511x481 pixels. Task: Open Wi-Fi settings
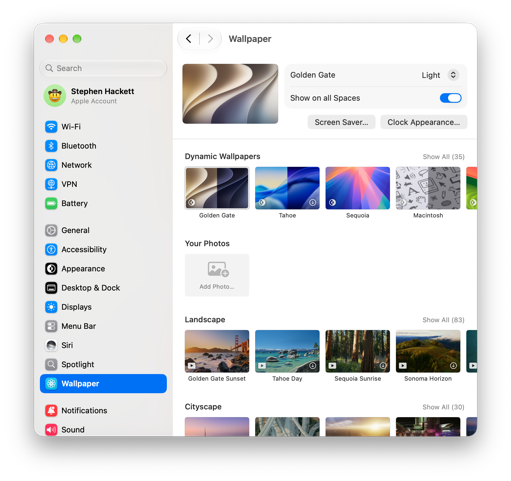pos(103,127)
